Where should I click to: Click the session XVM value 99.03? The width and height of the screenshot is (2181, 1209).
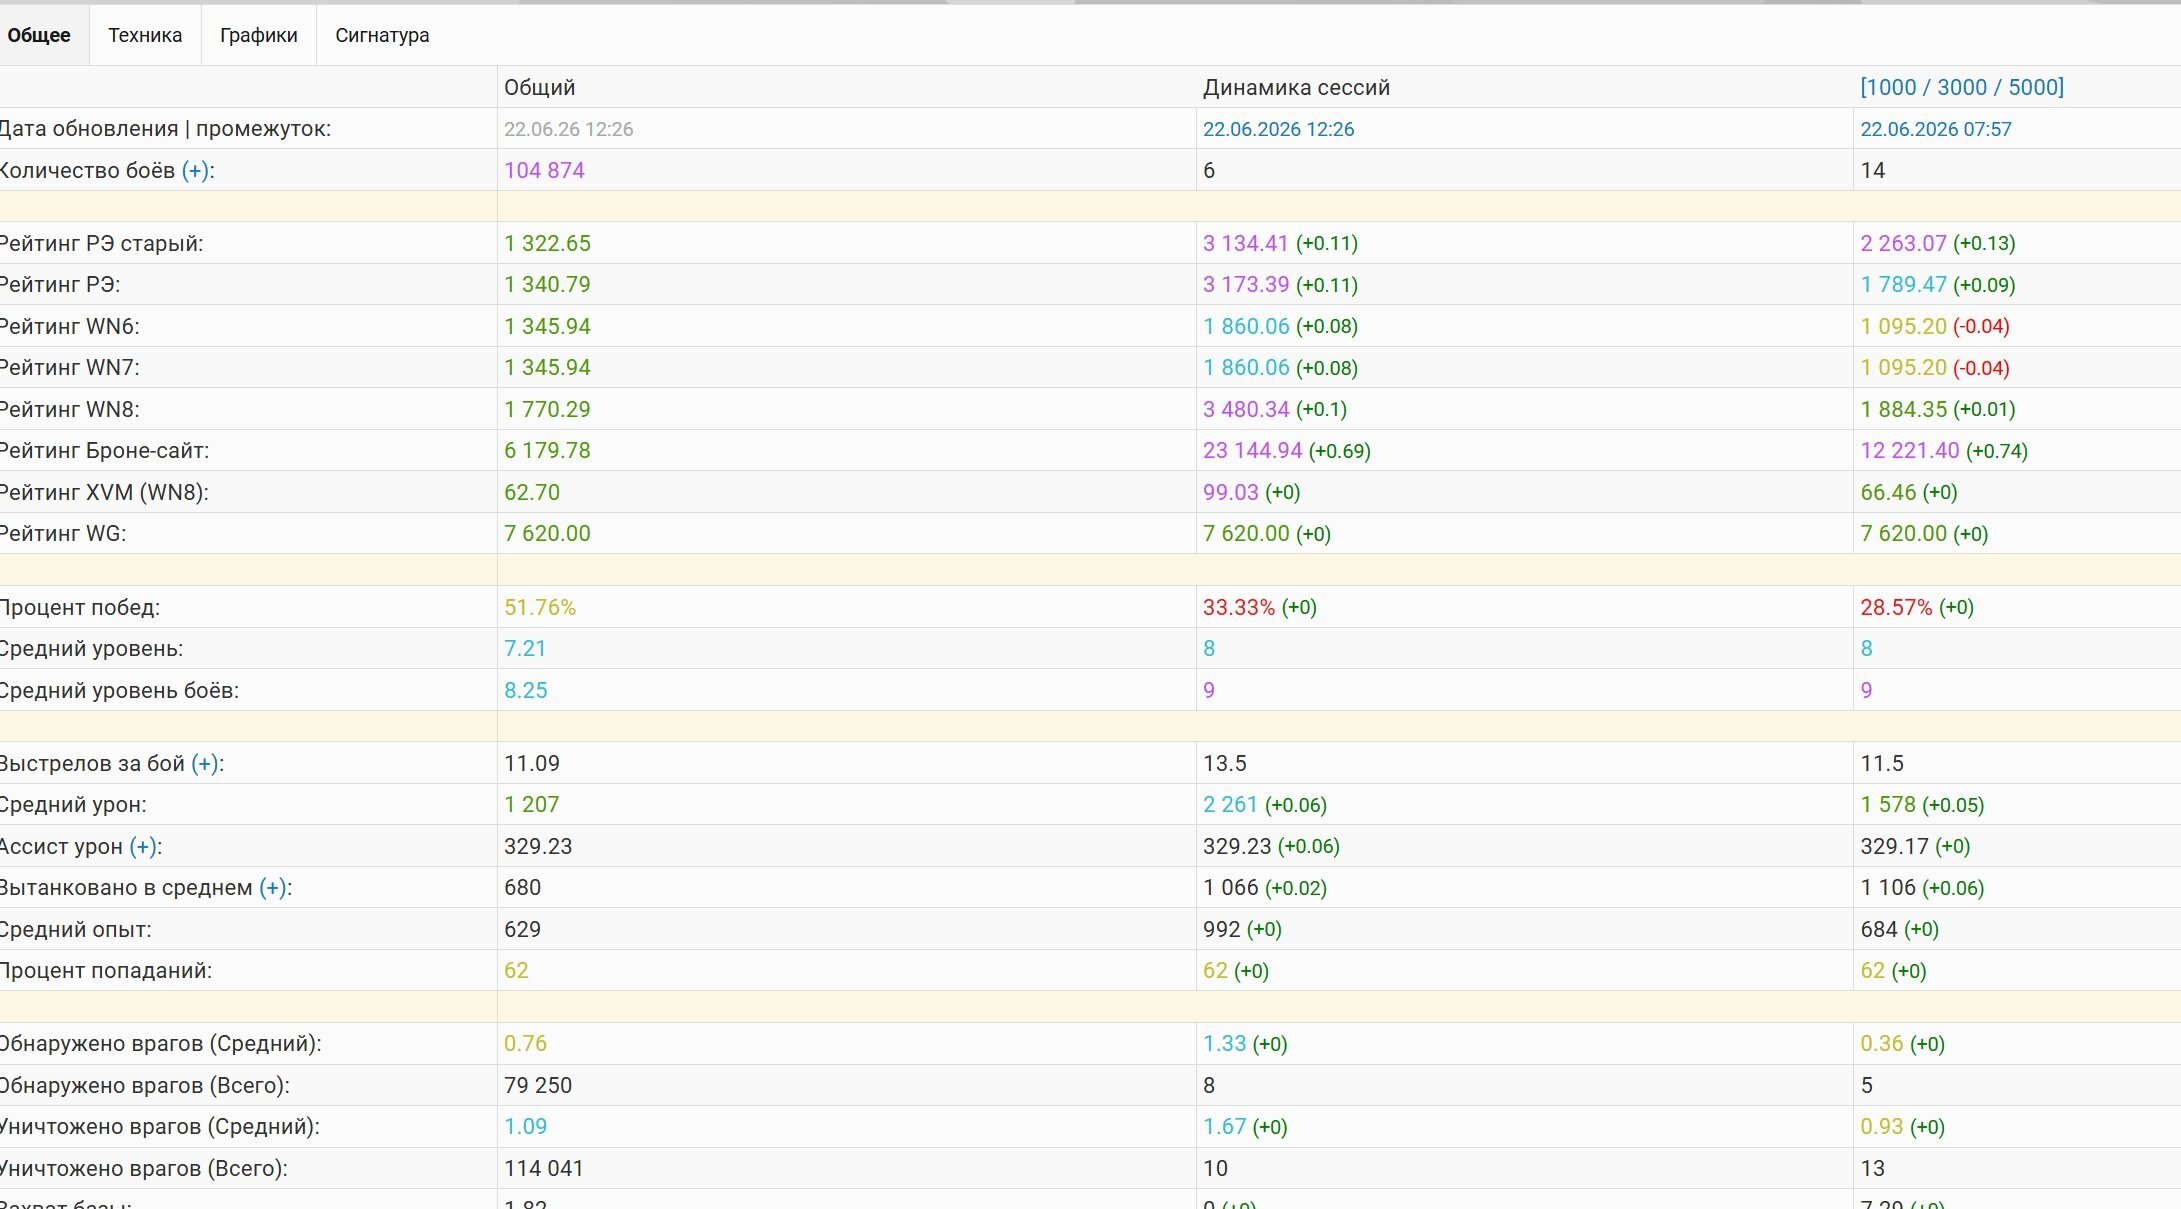coord(1231,493)
